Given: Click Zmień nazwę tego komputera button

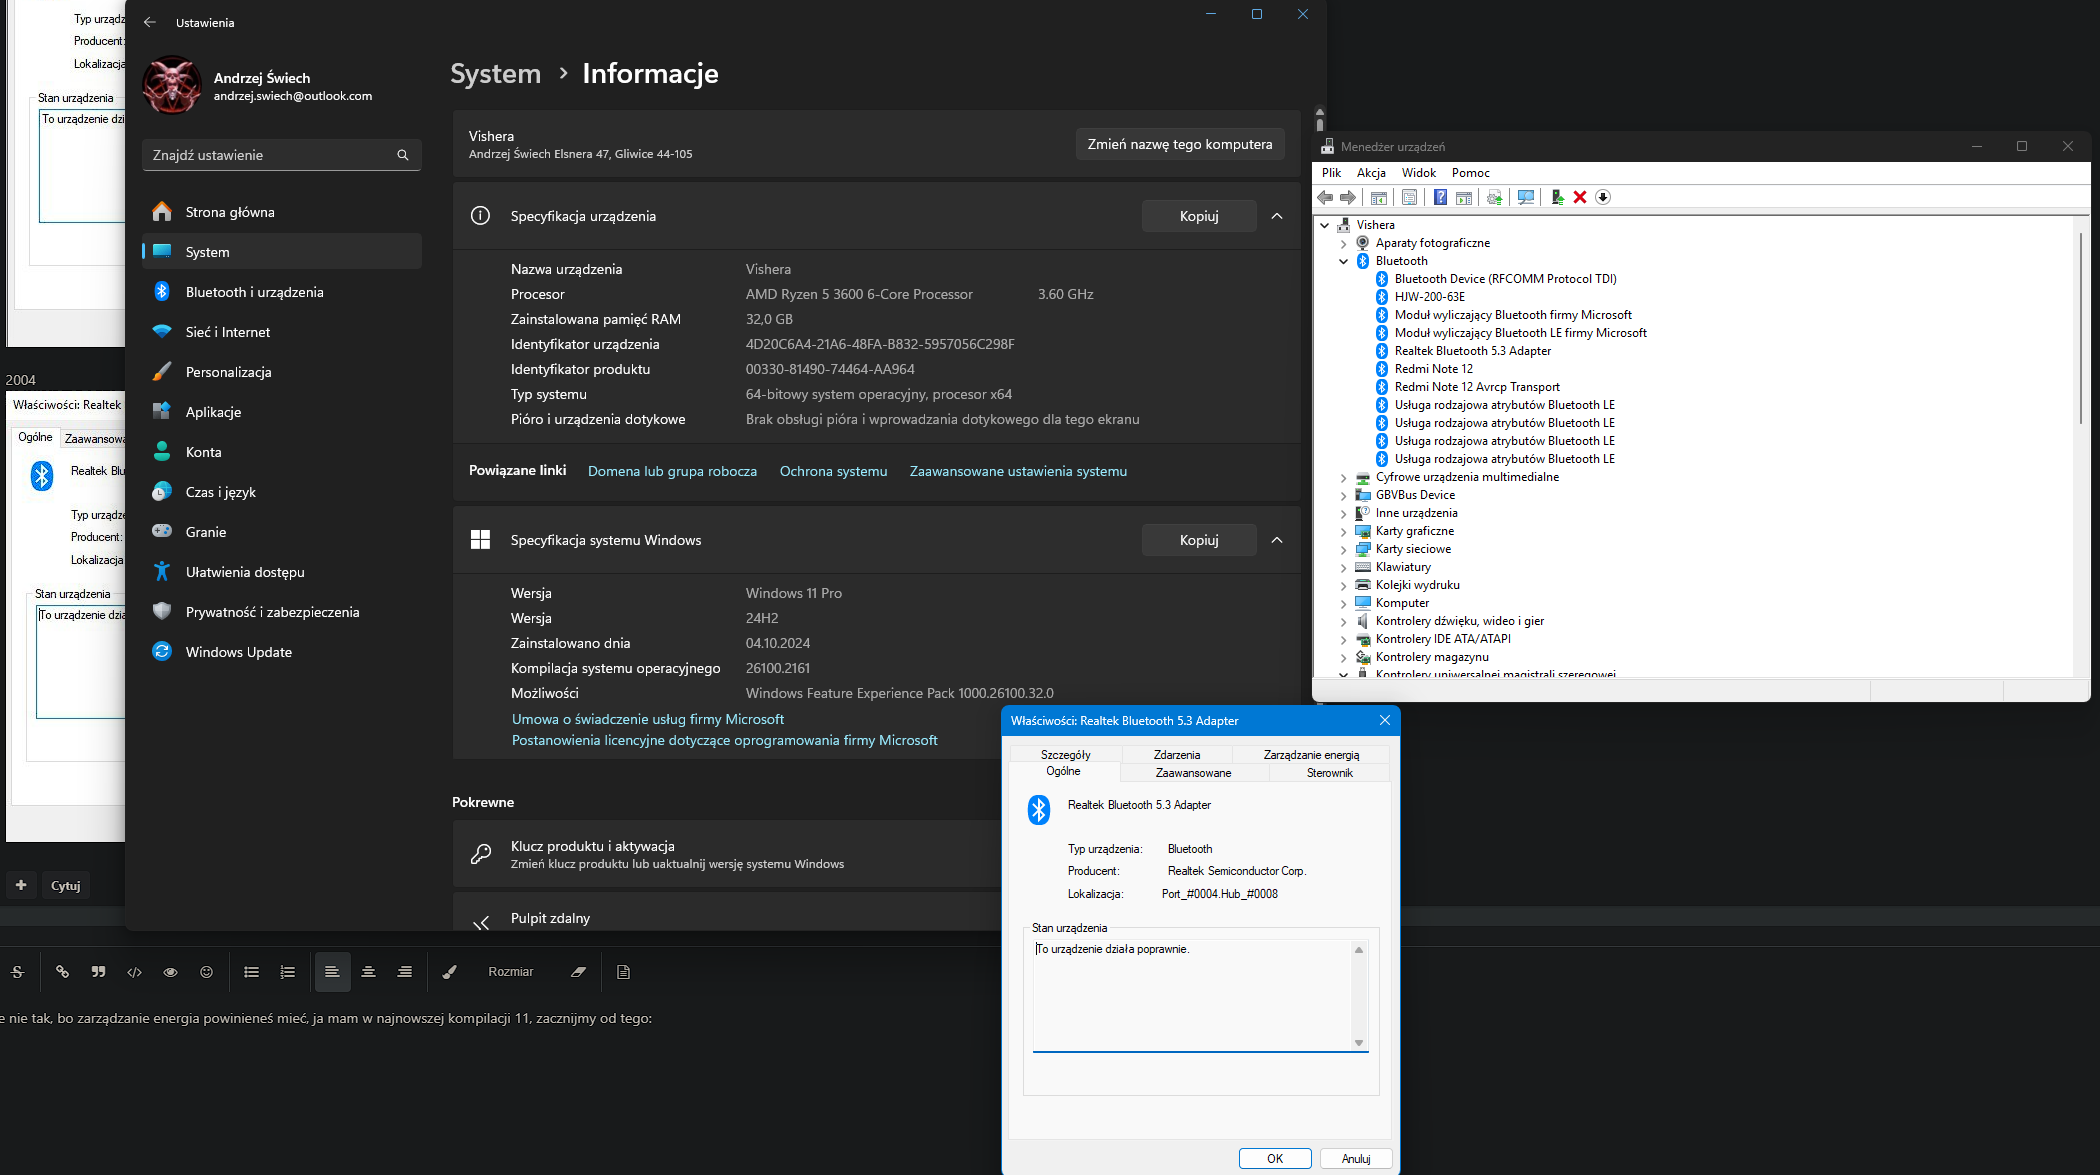Looking at the screenshot, I should click(x=1179, y=144).
